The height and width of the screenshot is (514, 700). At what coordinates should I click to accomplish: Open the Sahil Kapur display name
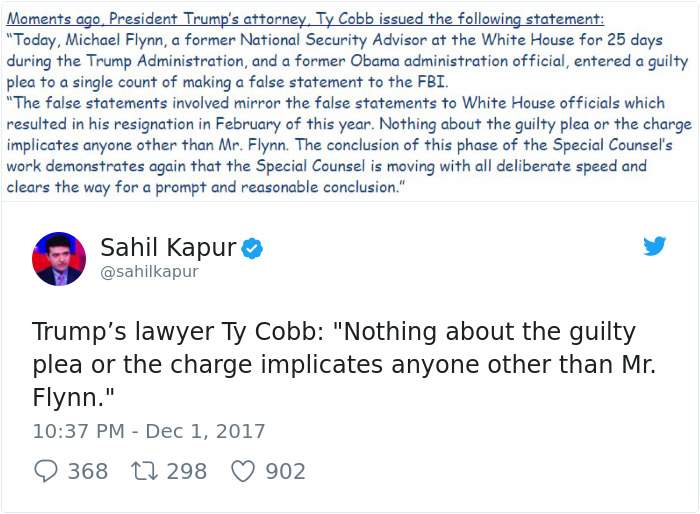point(168,247)
